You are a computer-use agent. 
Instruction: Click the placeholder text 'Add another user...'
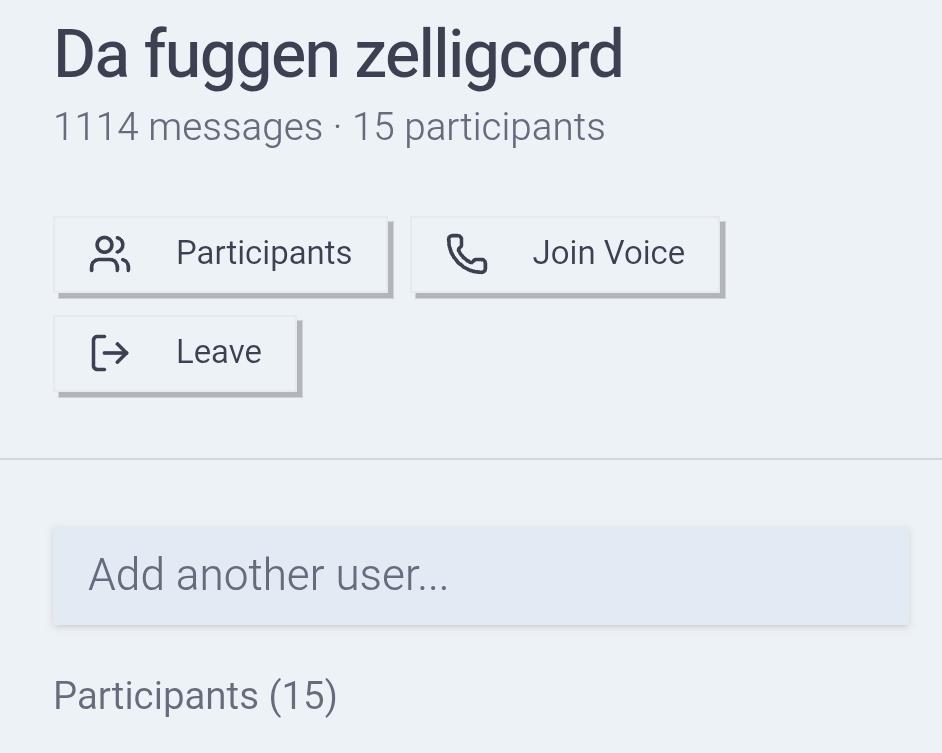coord(268,575)
